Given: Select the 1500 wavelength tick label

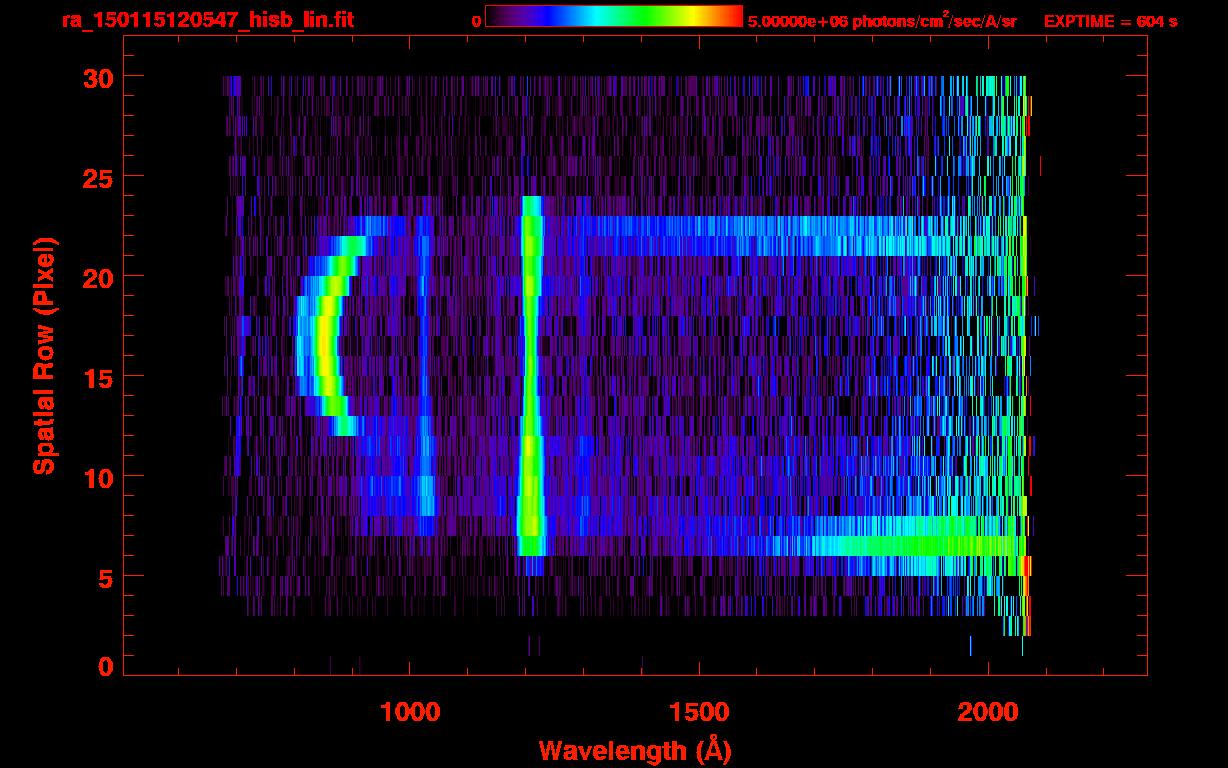Looking at the screenshot, I should point(699,712).
